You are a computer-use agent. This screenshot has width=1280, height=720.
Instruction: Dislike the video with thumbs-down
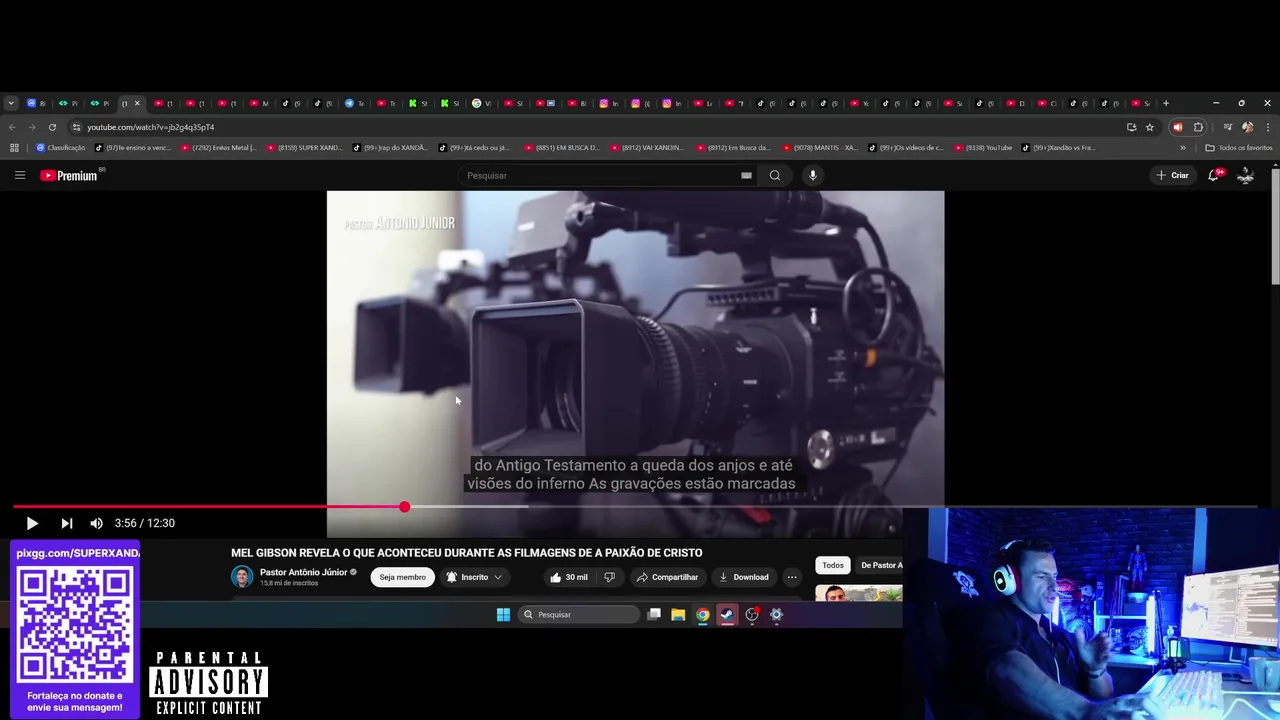click(610, 577)
